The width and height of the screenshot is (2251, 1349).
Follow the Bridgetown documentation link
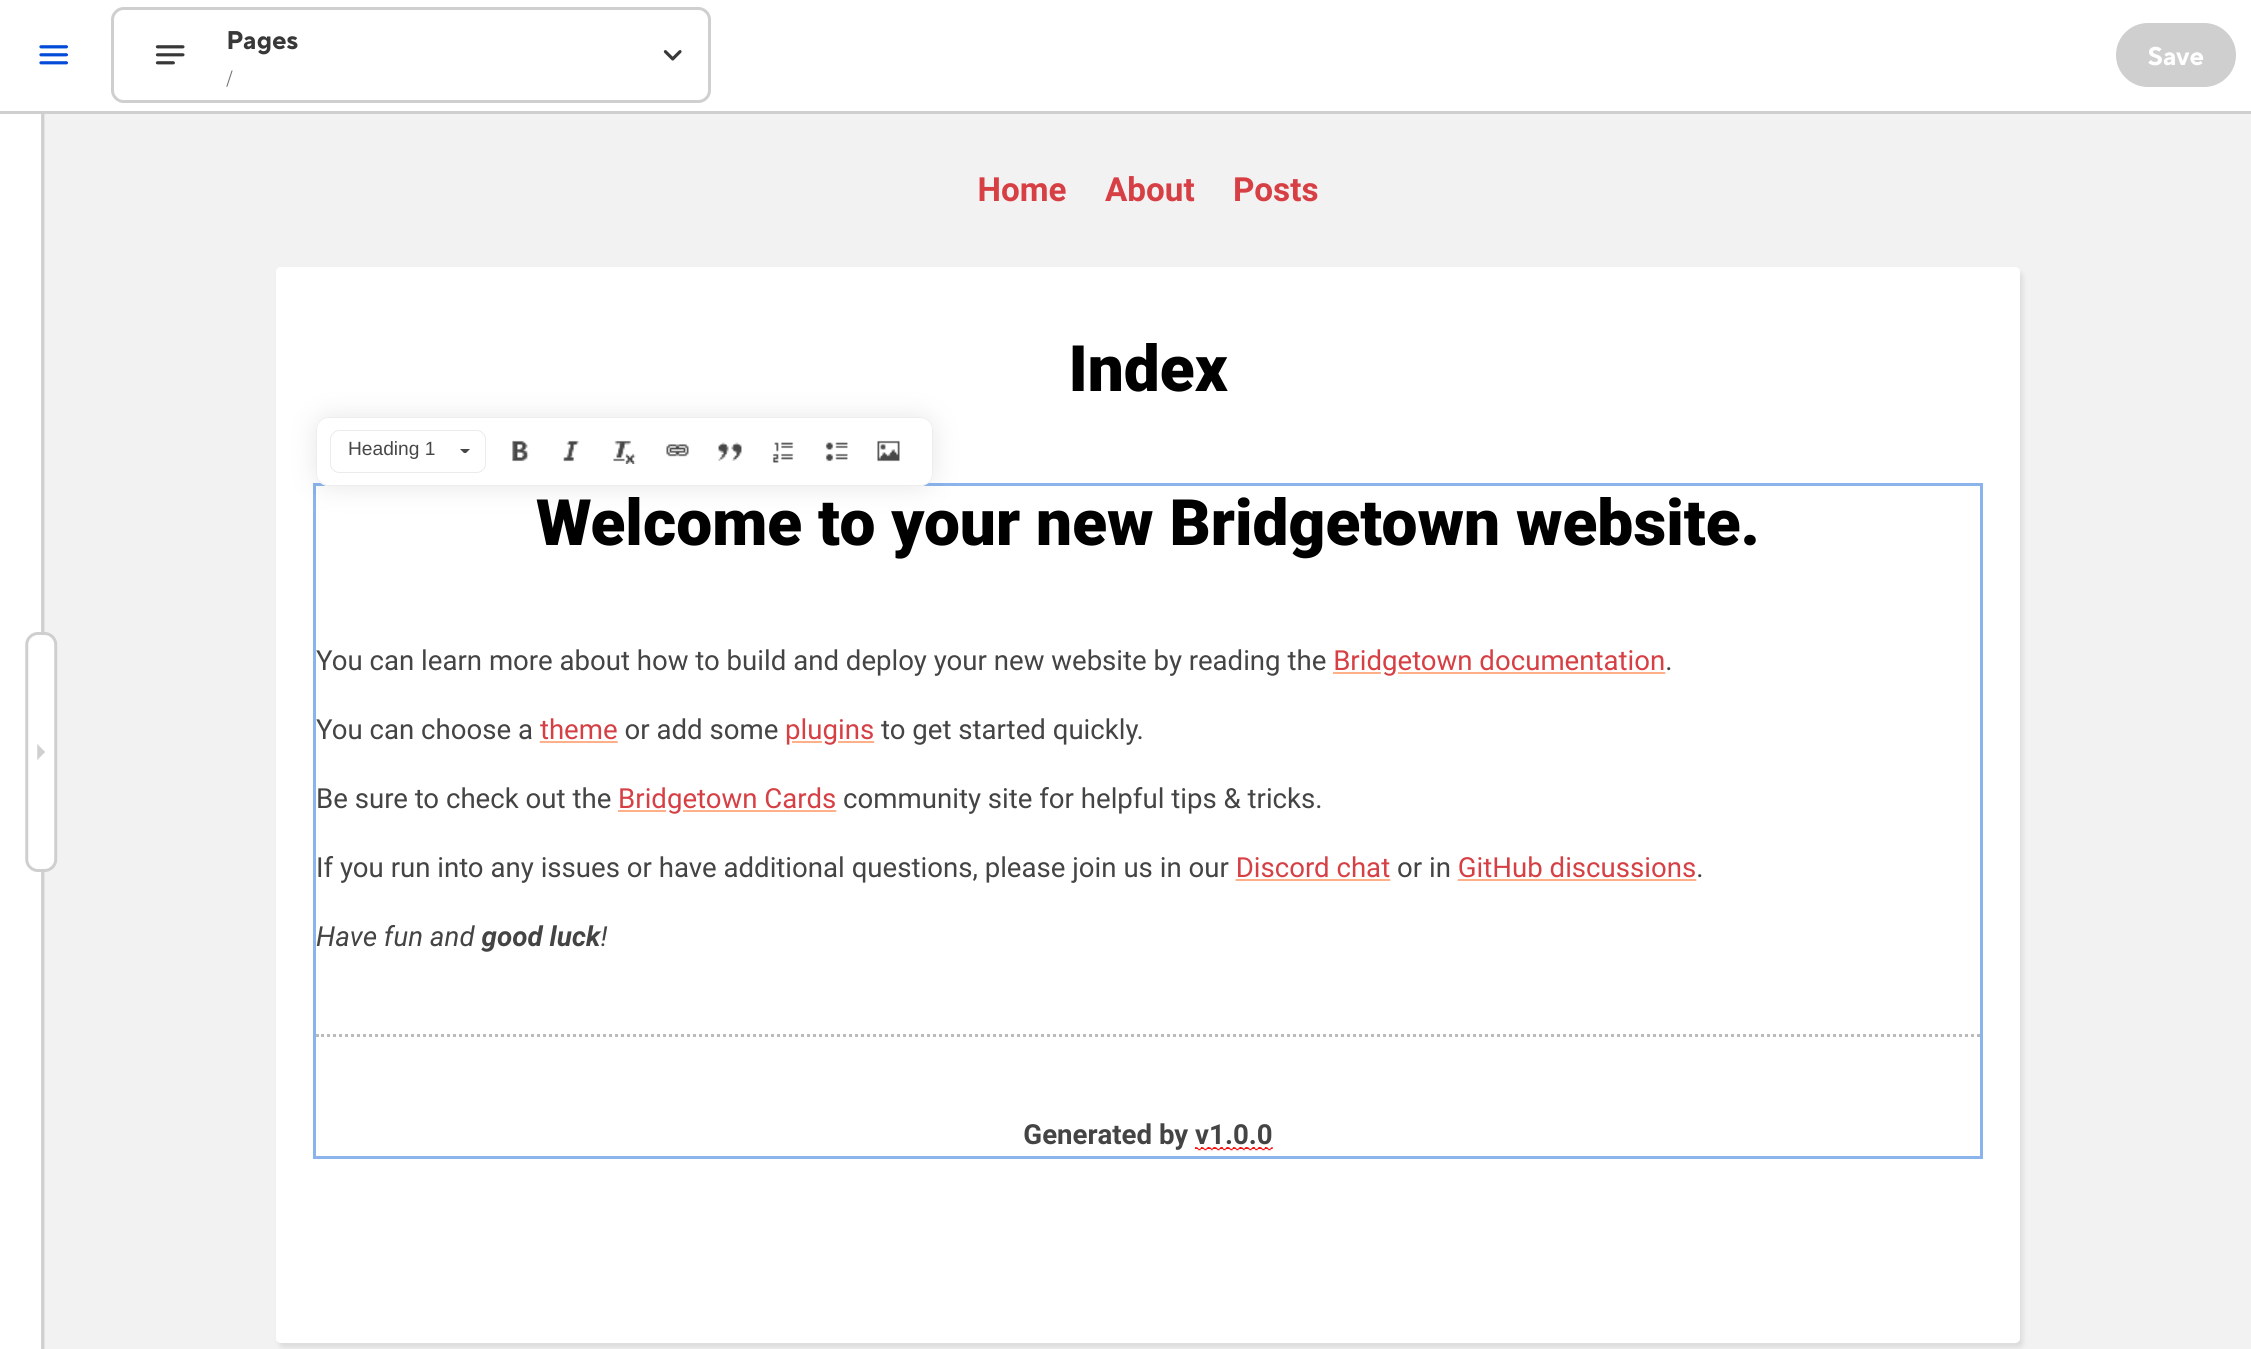coord(1498,661)
